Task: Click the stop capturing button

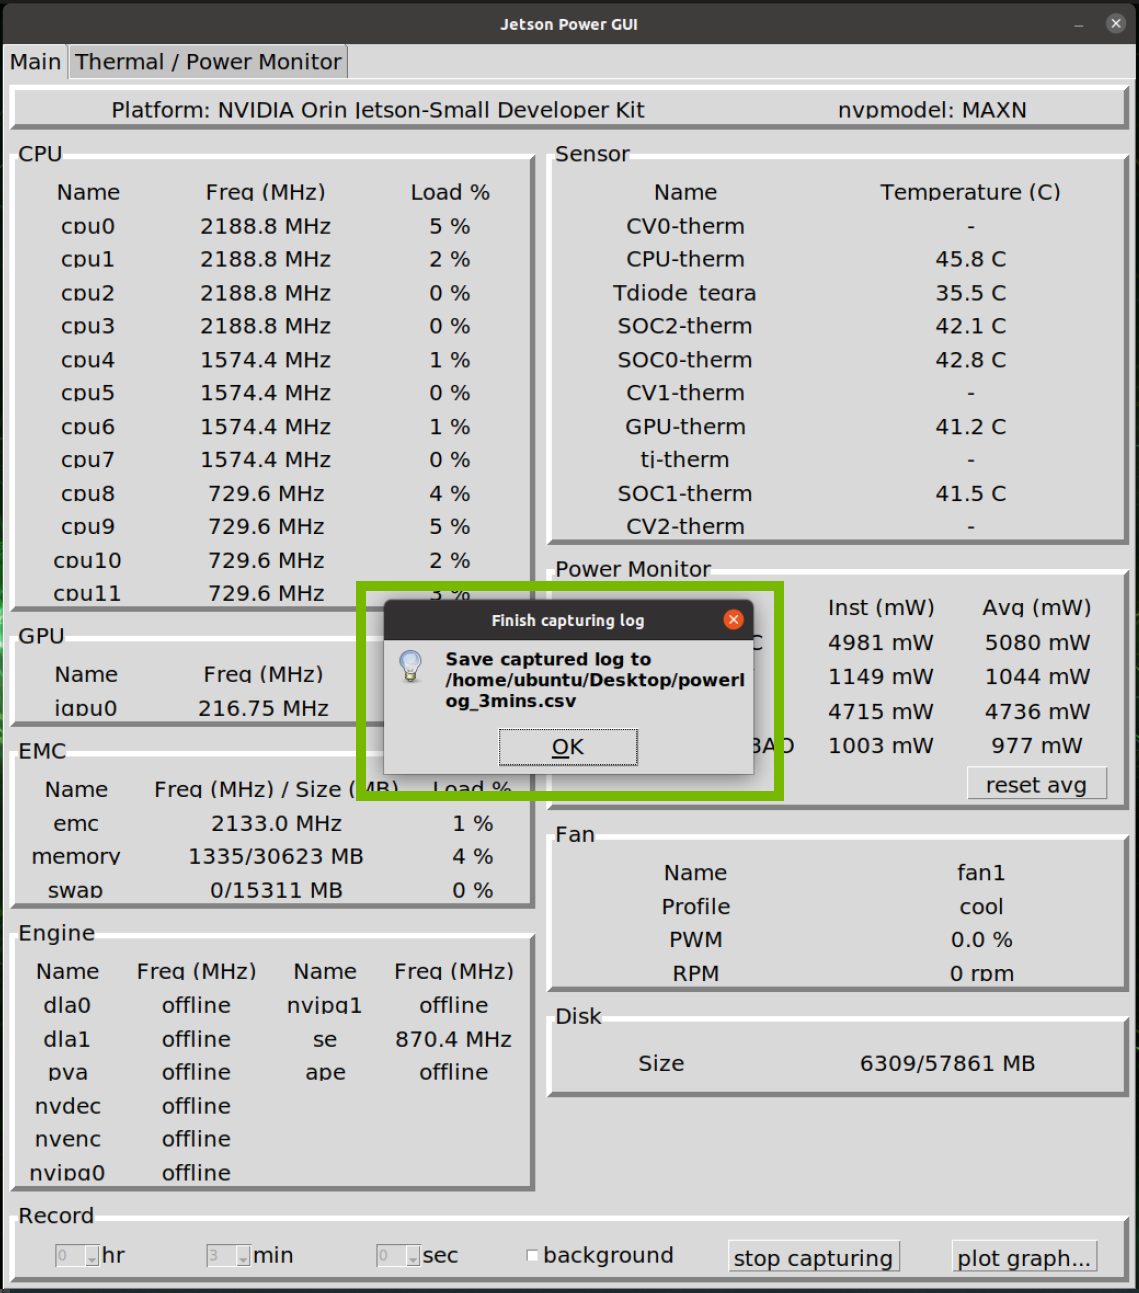Action: pos(813,1257)
